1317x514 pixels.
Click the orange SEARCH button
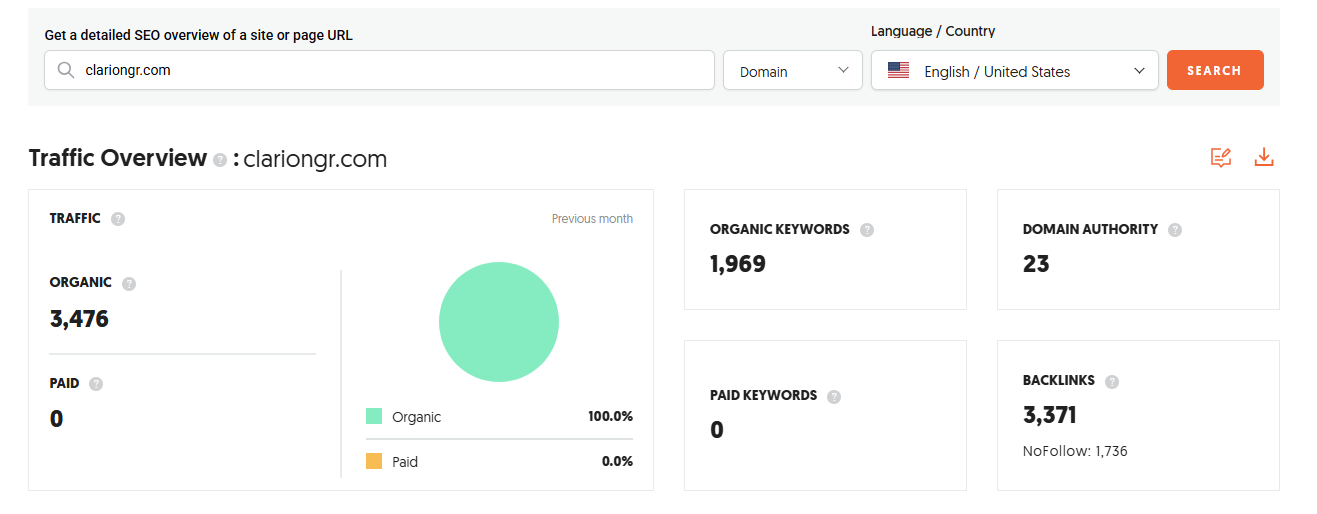coord(1215,70)
